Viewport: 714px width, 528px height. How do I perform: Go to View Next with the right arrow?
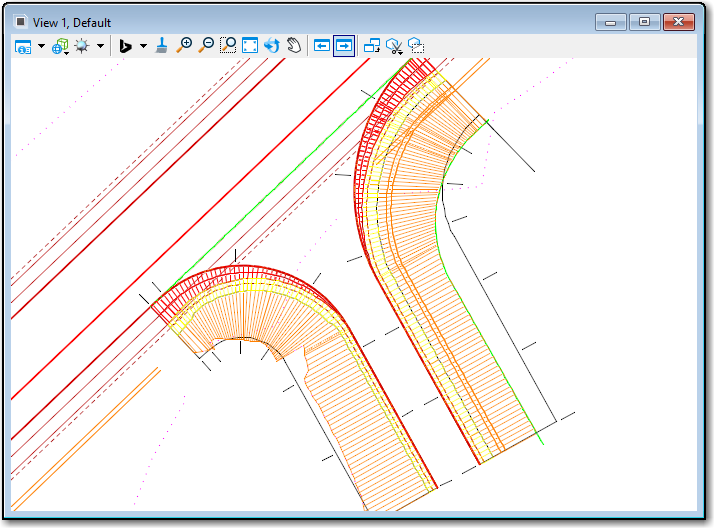point(344,46)
